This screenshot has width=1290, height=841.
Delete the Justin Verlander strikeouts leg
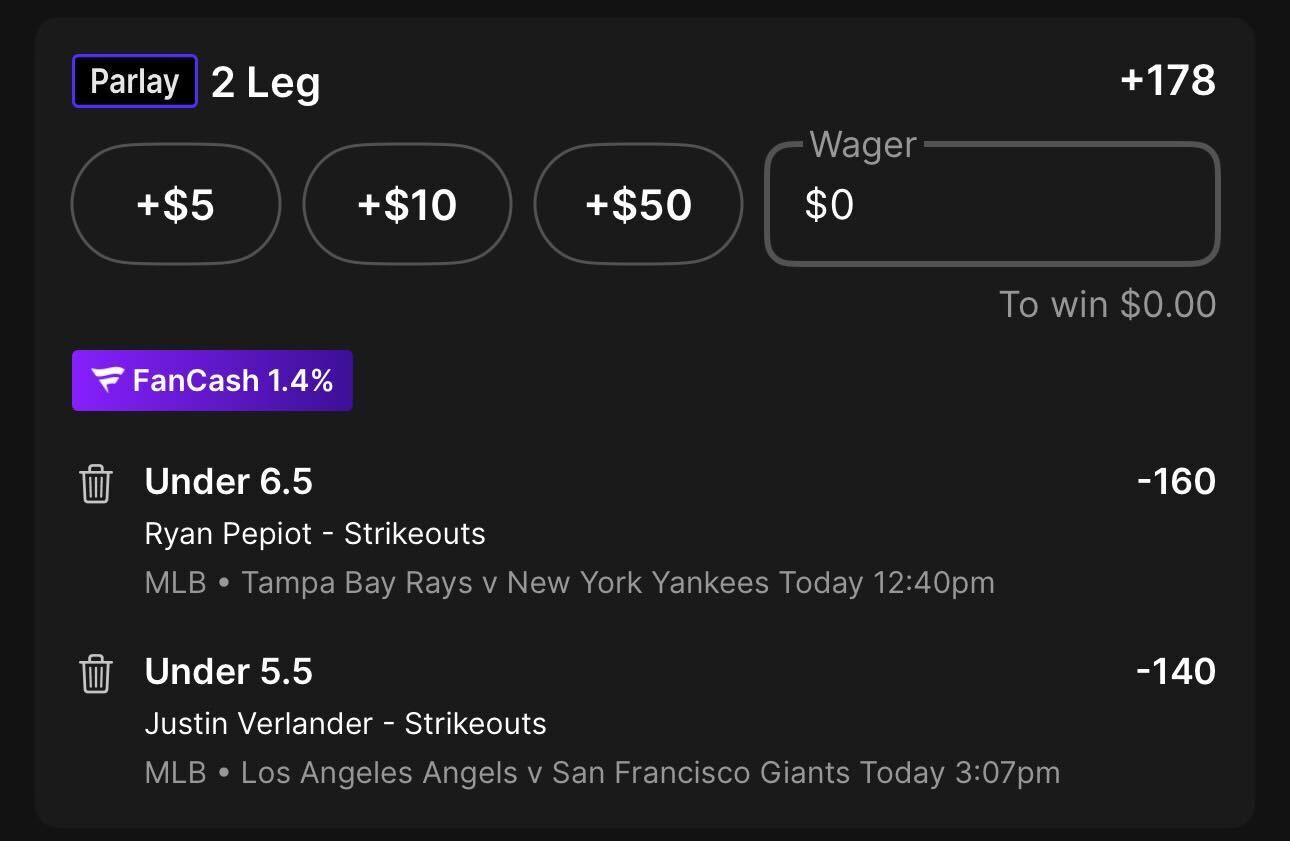[x=95, y=674]
